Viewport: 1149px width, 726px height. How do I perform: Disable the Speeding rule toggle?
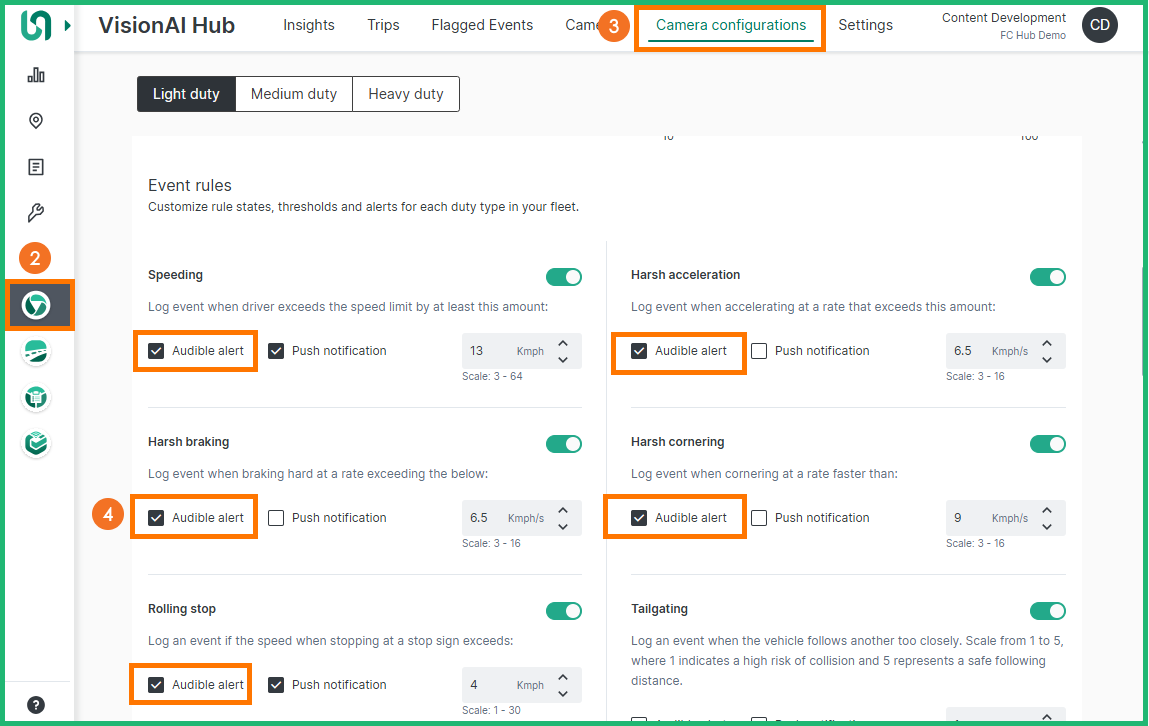pyautogui.click(x=564, y=277)
